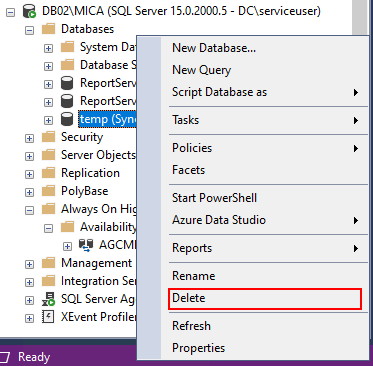Viewport: 373px width, 366px height.
Task: Click the Database Snapshots folder icon
Action: pyautogui.click(x=67, y=65)
